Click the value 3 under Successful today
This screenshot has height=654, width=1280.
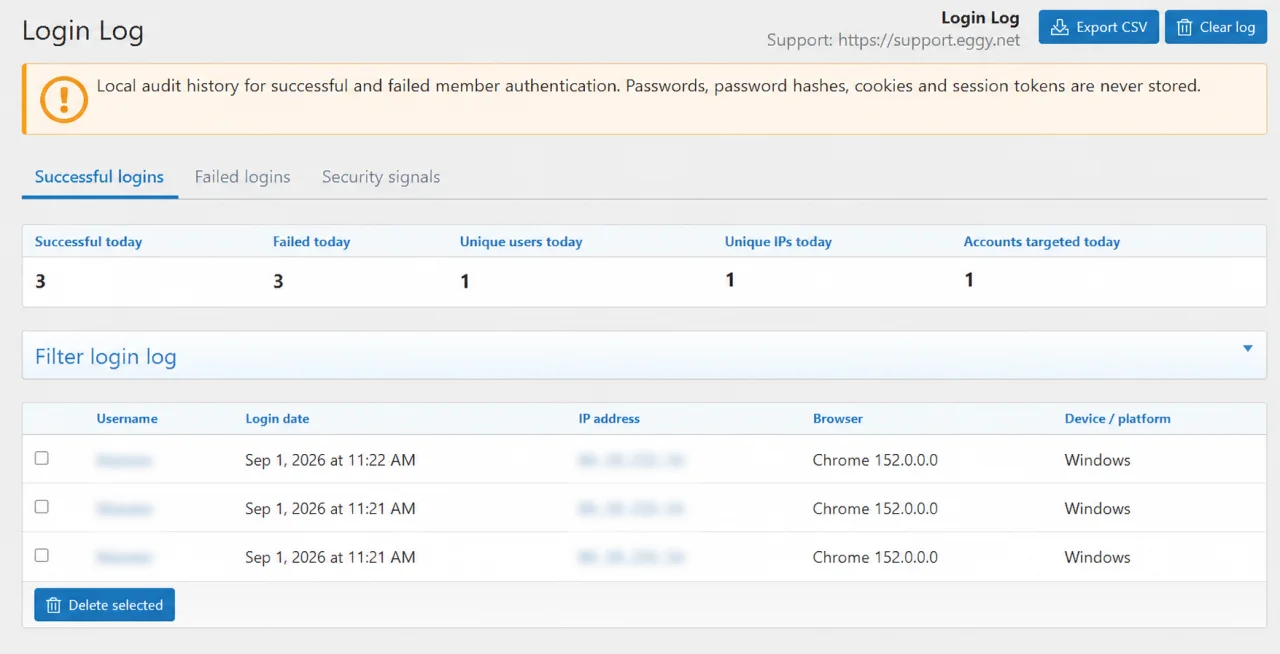[x=40, y=282]
